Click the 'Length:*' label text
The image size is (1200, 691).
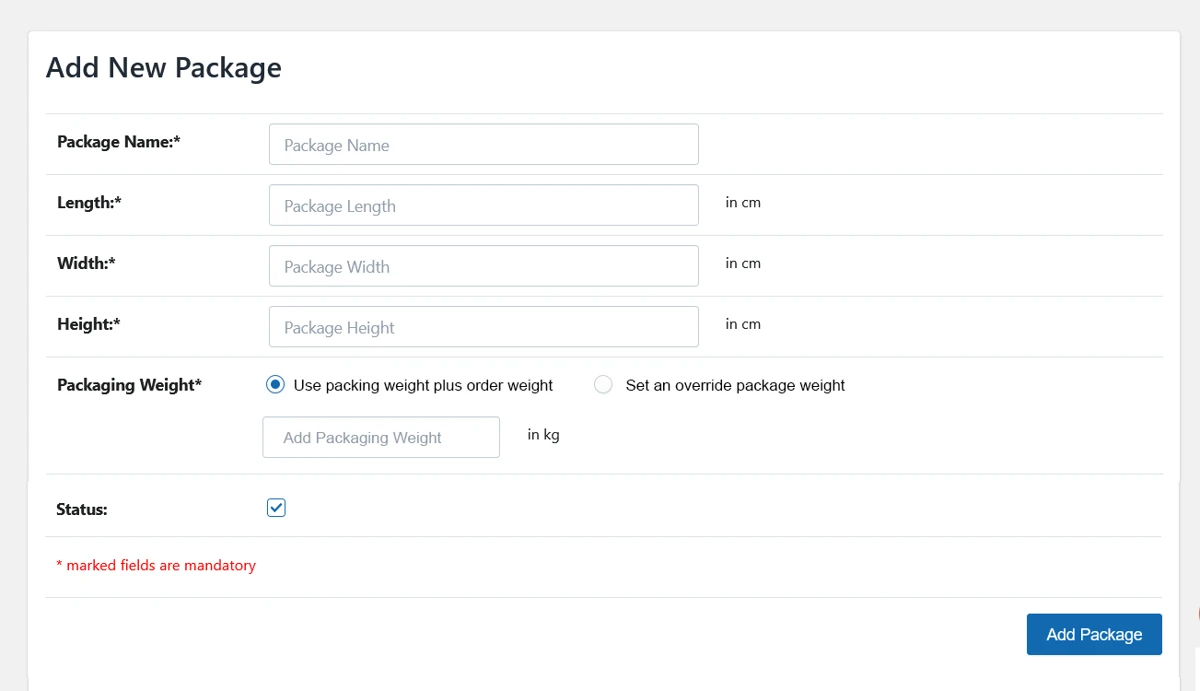(89, 203)
